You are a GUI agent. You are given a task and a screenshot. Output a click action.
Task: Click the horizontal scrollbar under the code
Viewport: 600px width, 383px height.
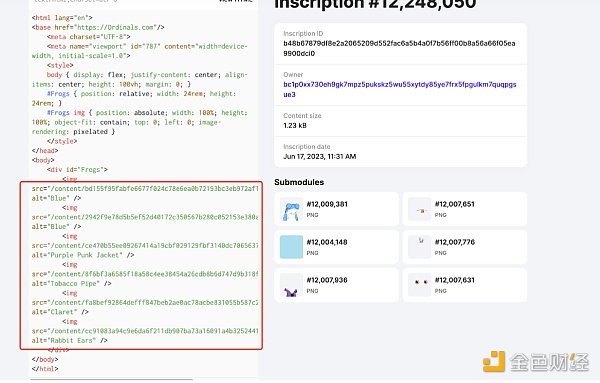(111, 380)
